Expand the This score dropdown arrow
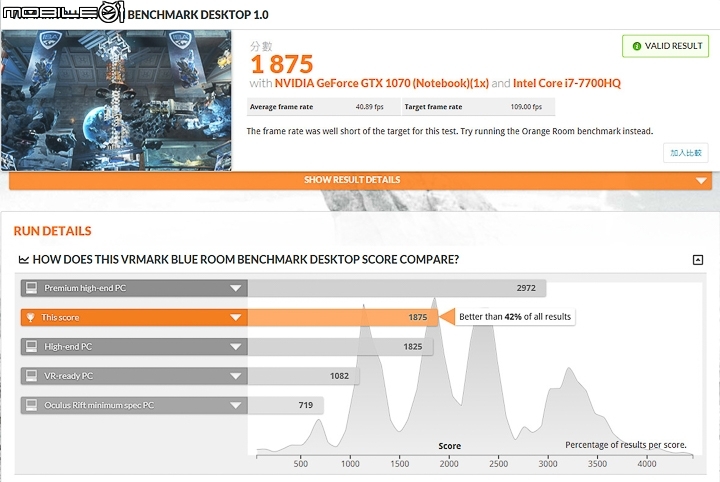 tap(236, 318)
